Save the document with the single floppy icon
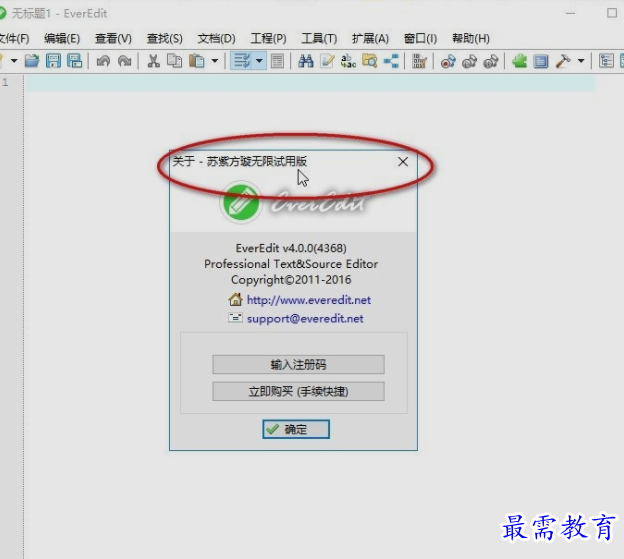This screenshot has width=624, height=559. coord(53,61)
